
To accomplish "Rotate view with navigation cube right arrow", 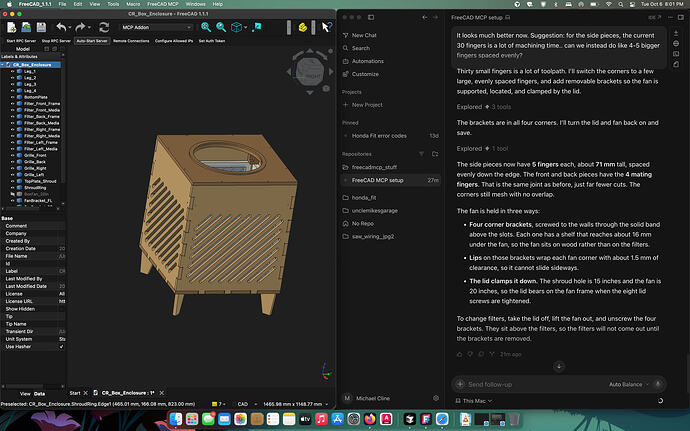I will click(x=331, y=71).
